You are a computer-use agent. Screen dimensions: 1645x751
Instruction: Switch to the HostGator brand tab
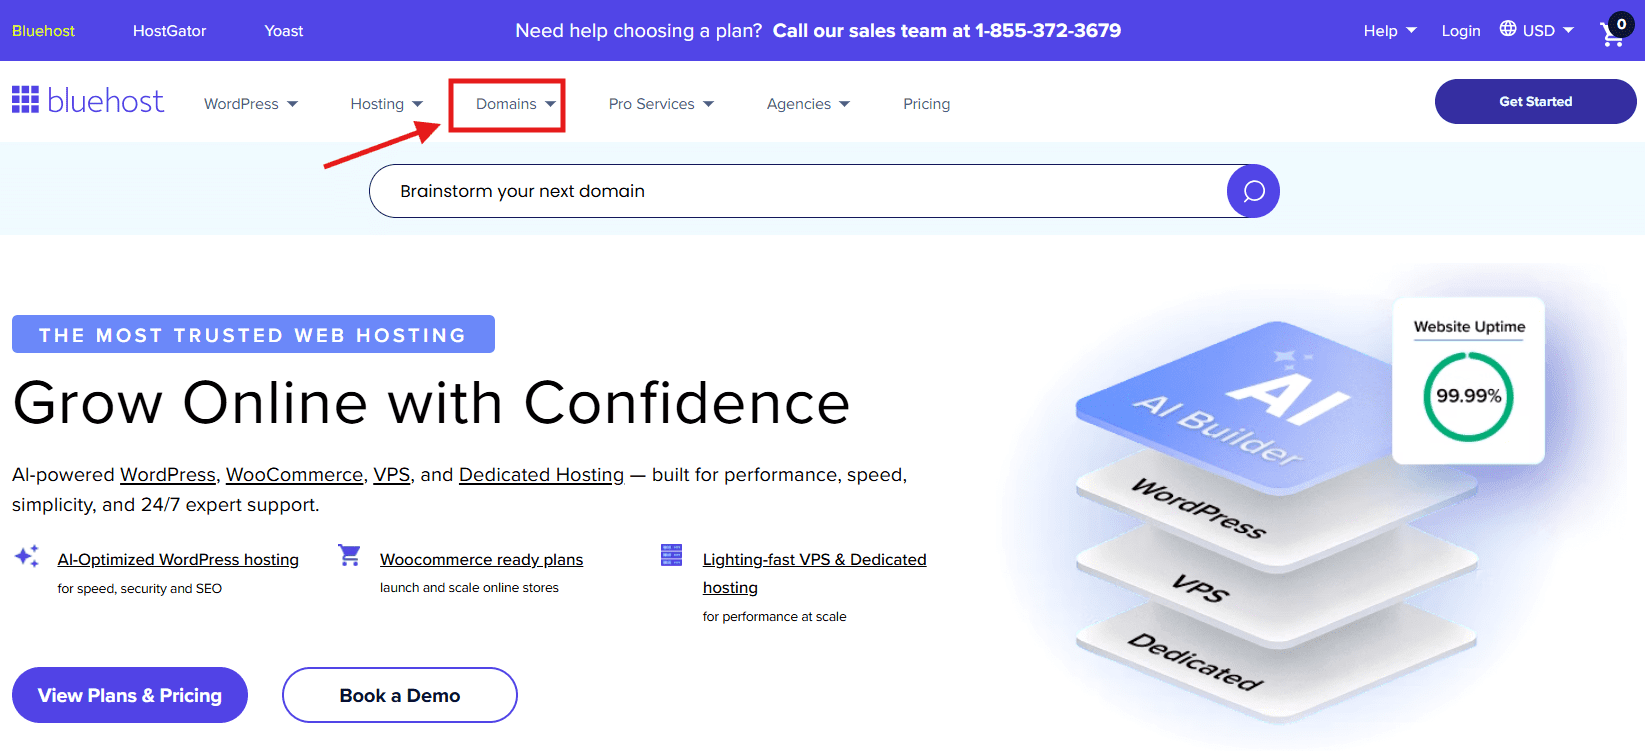pos(169,31)
